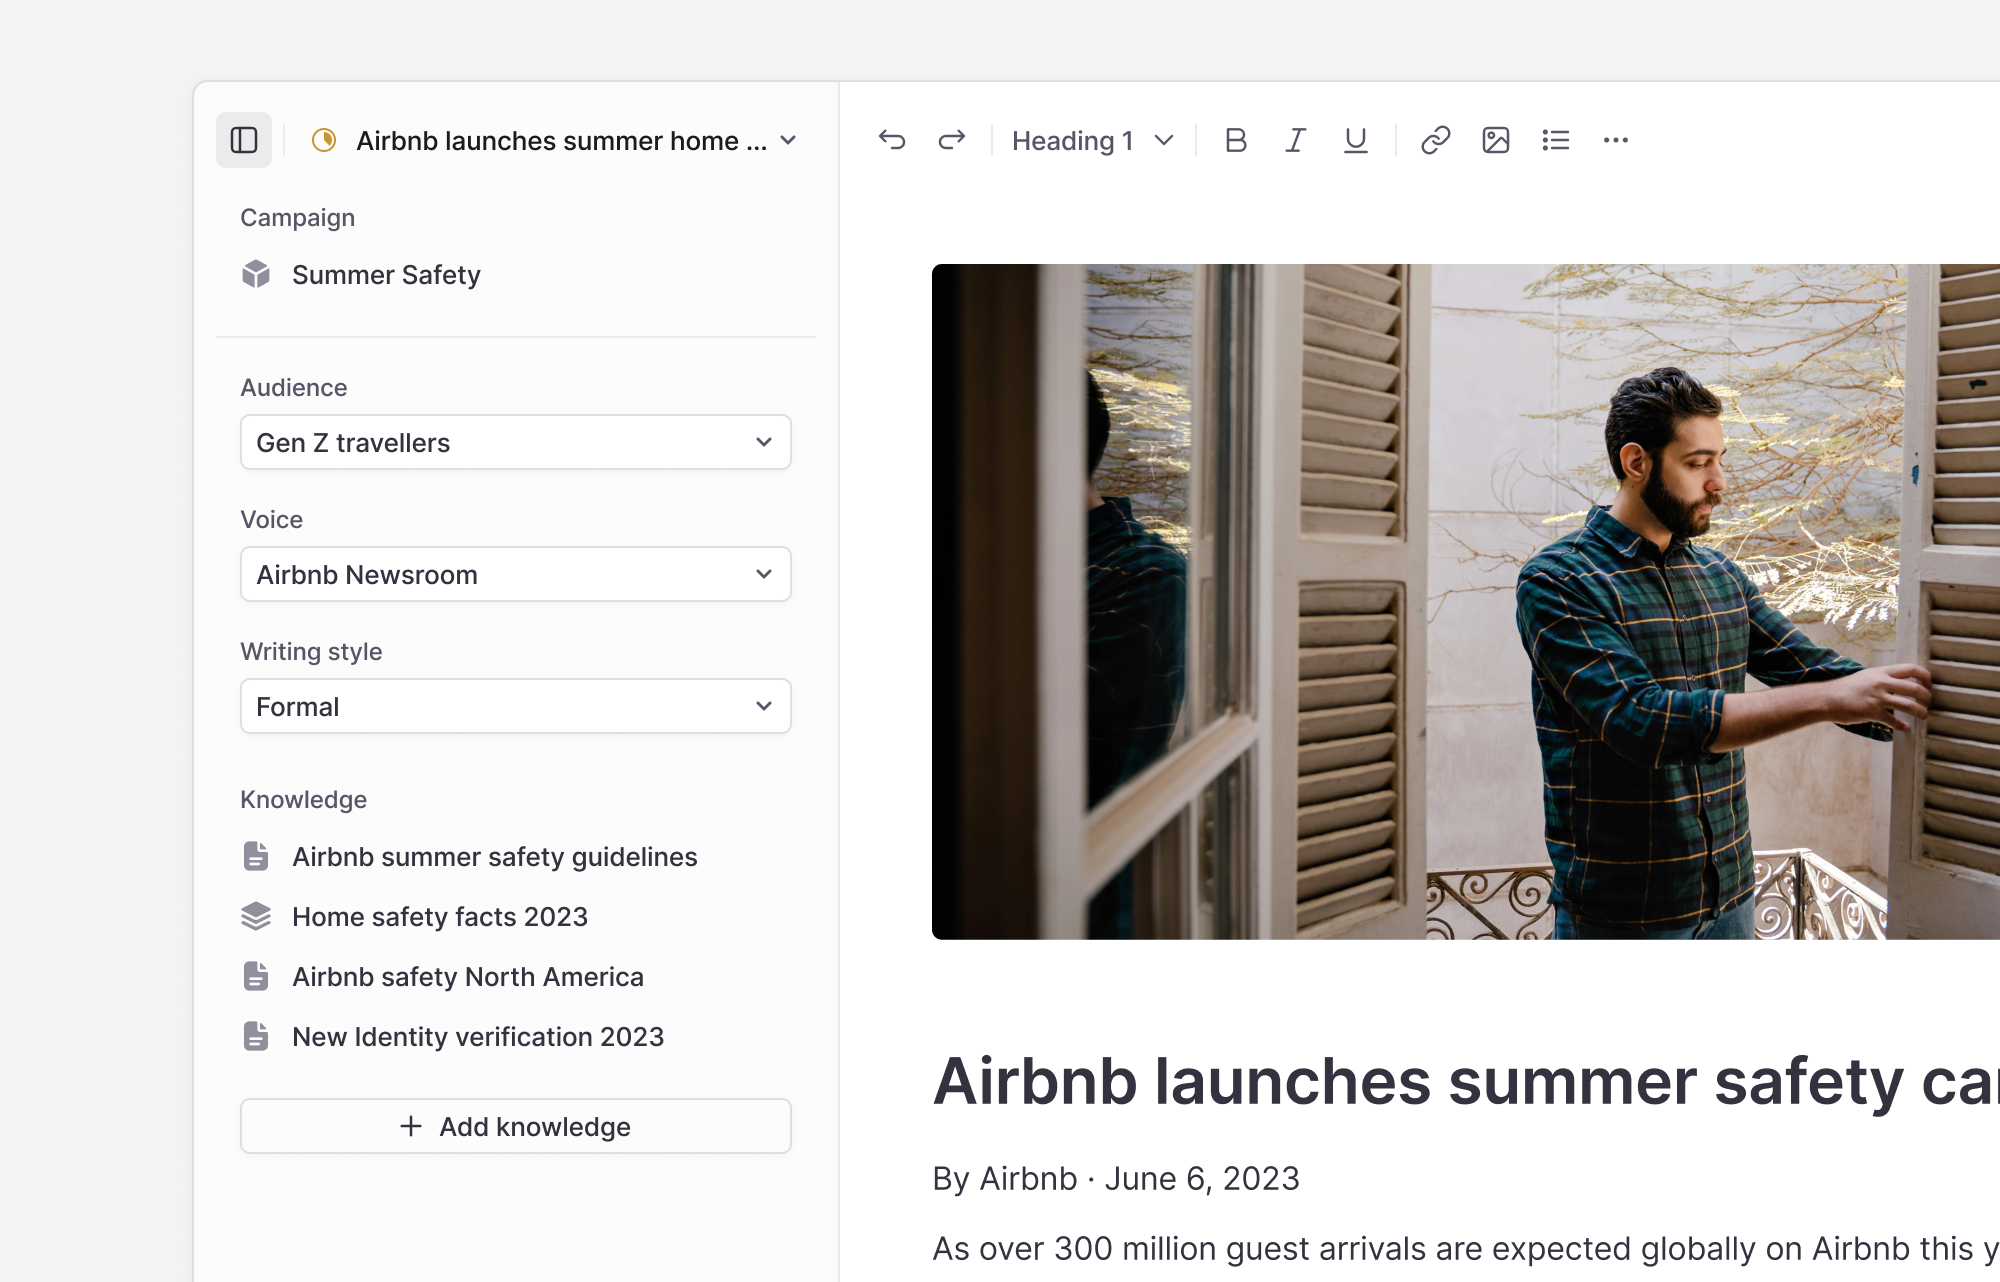Click the 'Knowledge' section label
The width and height of the screenshot is (2000, 1282).
303,800
